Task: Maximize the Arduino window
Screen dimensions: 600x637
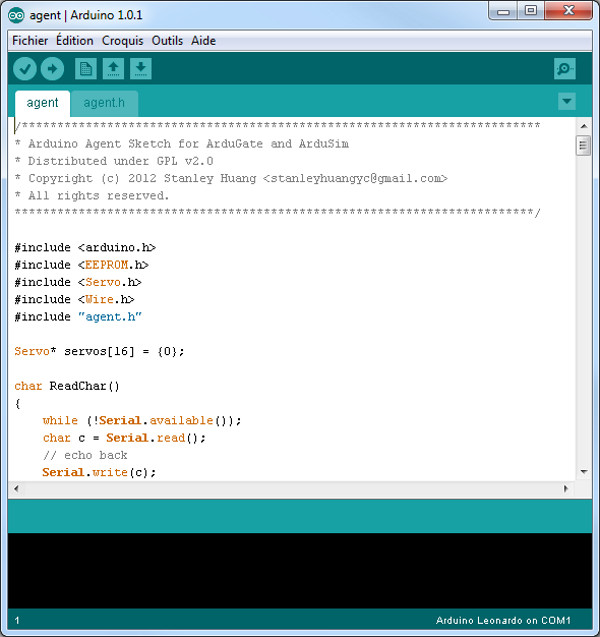Action: coord(531,11)
